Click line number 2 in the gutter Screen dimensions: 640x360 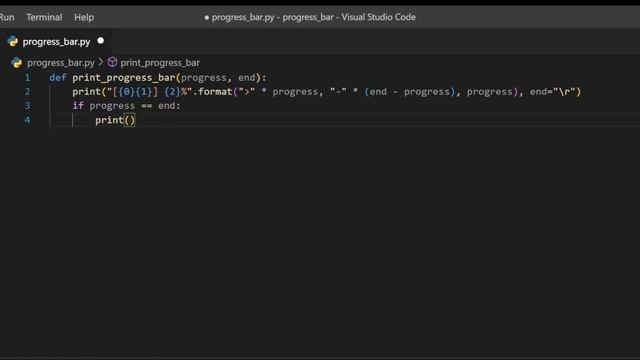(27, 91)
